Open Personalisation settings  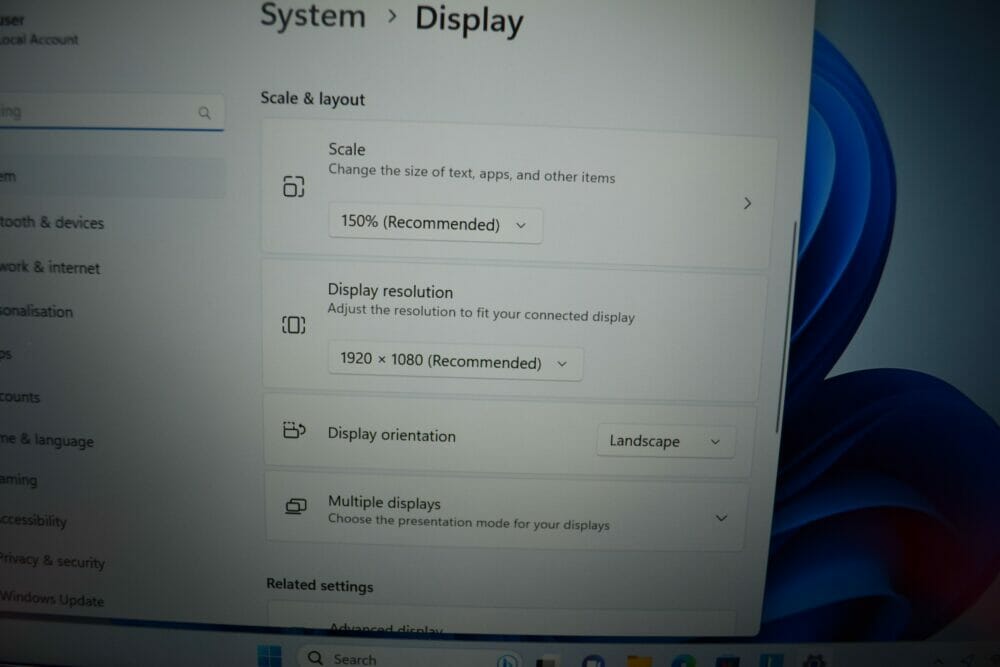coord(36,312)
